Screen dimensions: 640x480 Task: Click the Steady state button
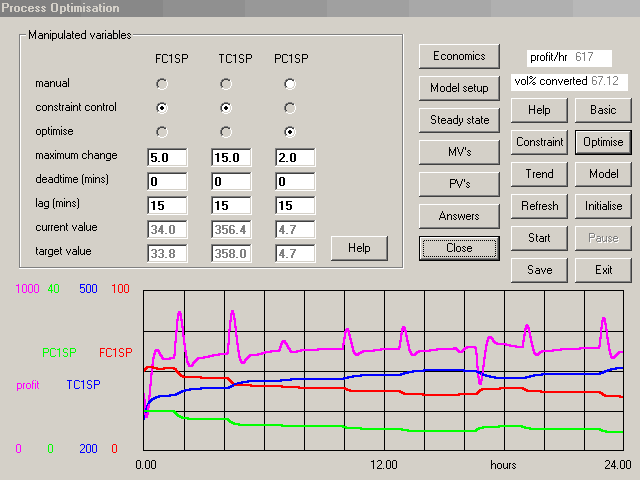click(x=459, y=120)
